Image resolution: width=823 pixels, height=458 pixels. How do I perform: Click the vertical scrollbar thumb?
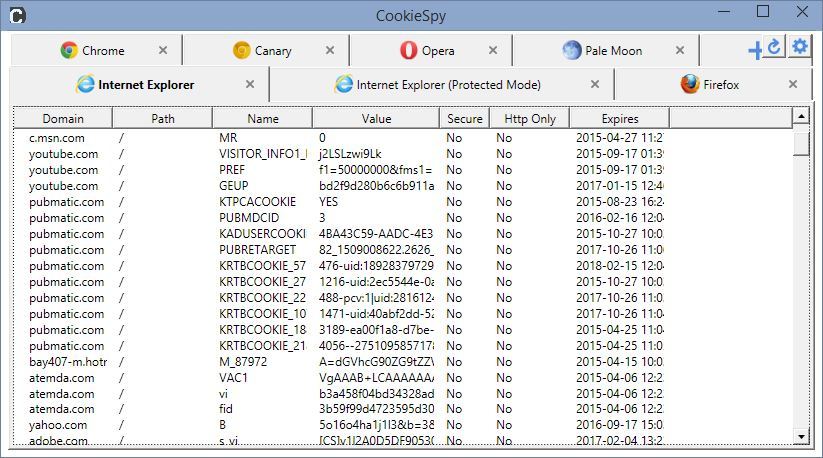point(800,144)
